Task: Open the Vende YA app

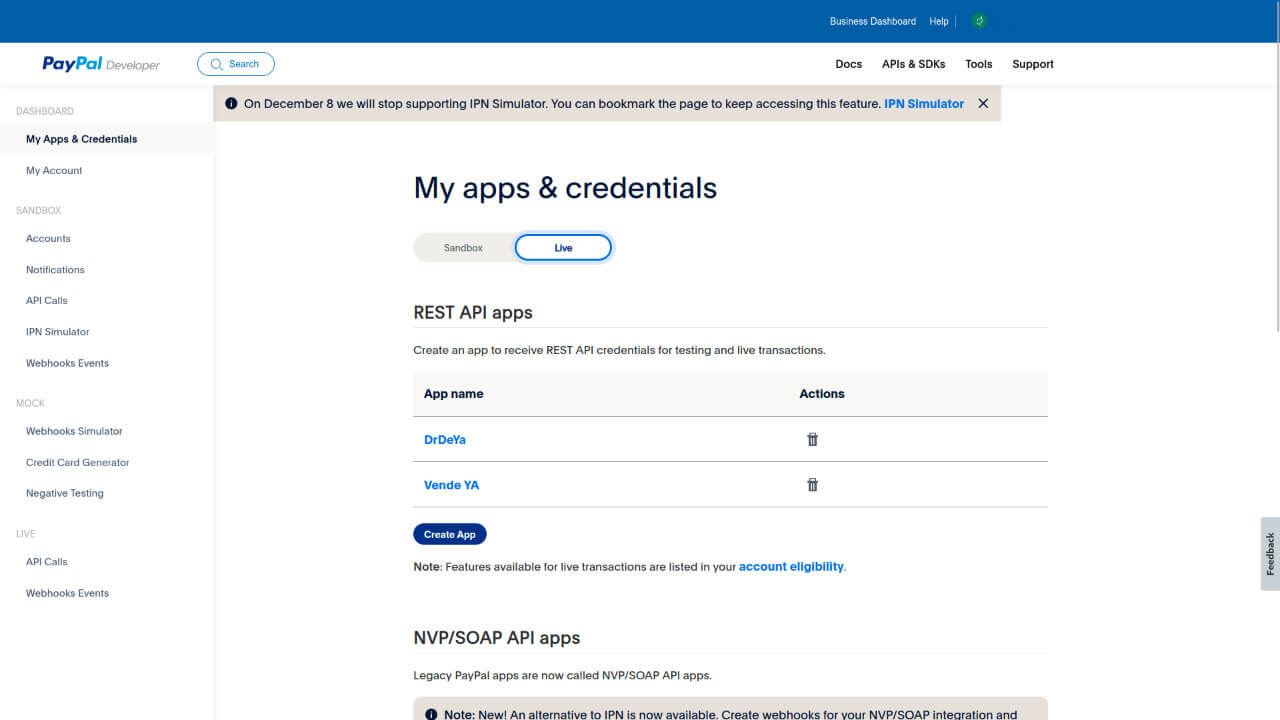Action: pyautogui.click(x=451, y=485)
